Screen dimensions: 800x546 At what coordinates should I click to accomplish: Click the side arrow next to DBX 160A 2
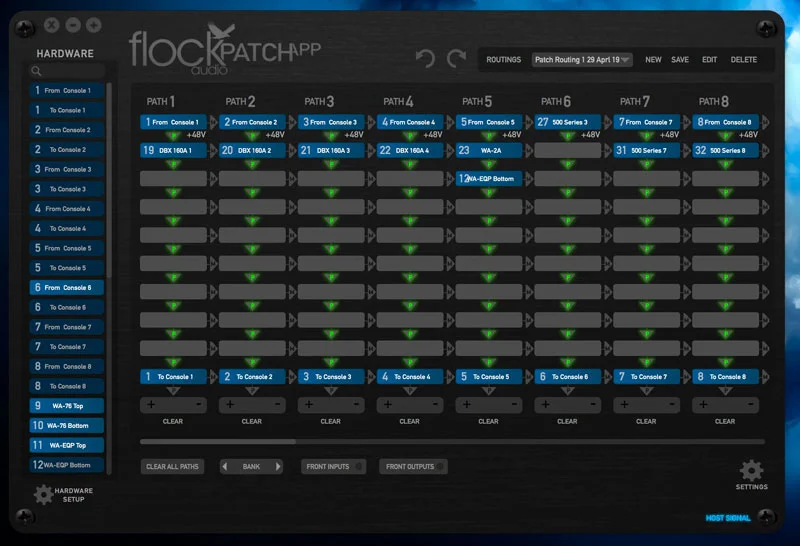[x=292, y=151]
